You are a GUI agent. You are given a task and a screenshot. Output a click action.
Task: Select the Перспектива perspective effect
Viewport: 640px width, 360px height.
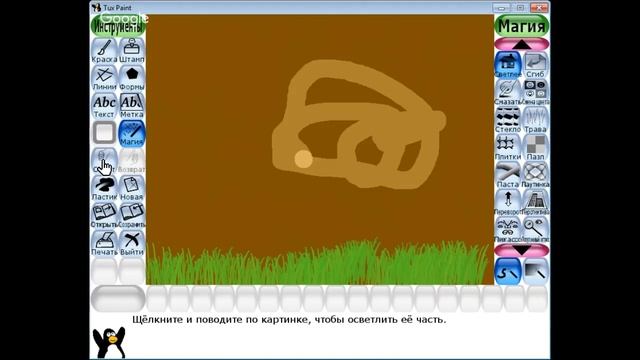pyautogui.click(x=535, y=202)
